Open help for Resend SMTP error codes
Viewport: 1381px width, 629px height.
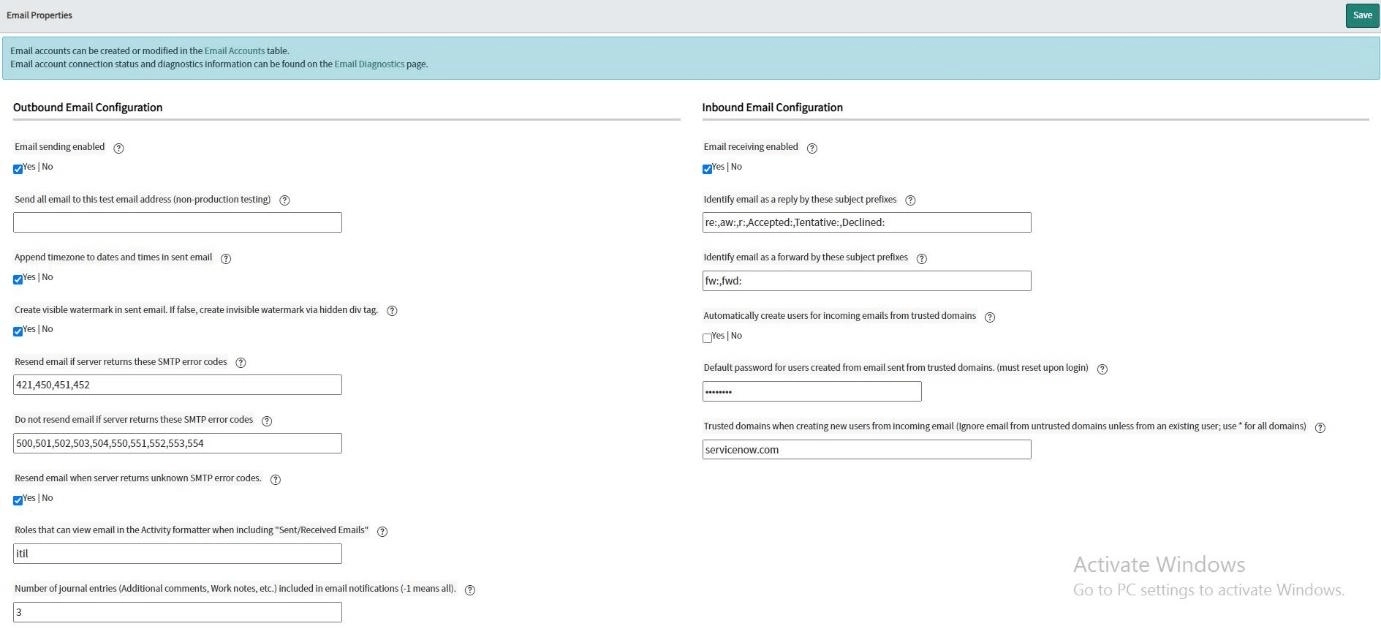(x=240, y=363)
